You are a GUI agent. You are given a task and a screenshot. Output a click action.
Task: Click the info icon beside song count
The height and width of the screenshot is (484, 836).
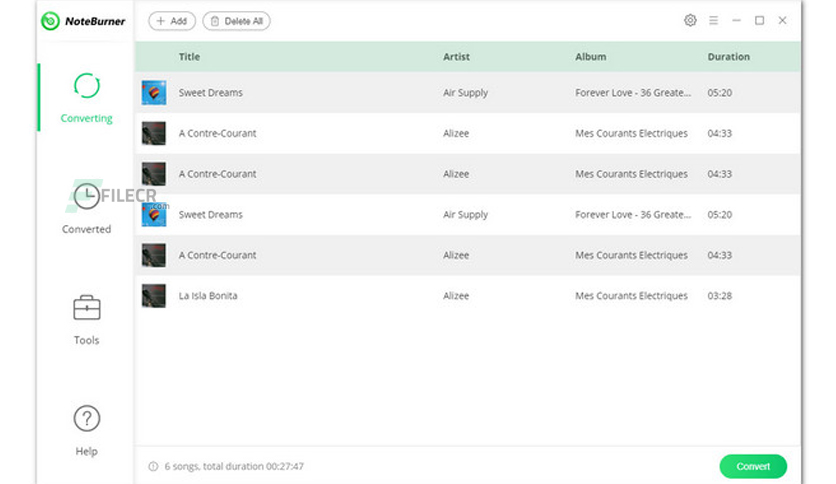(154, 466)
